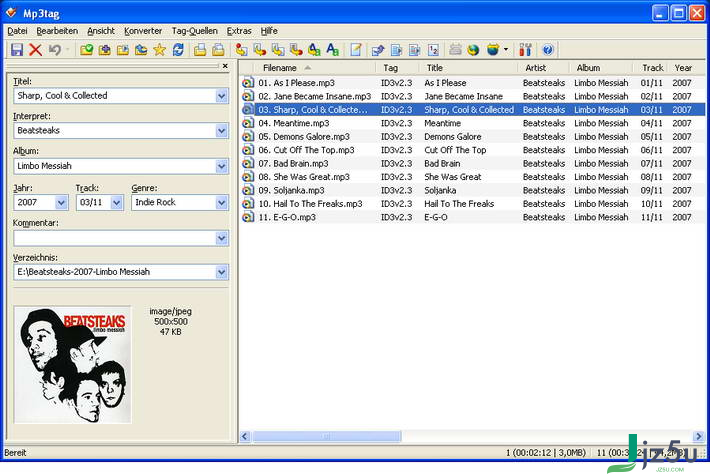Open the Datei menu
710x474 pixels.
coord(17,31)
